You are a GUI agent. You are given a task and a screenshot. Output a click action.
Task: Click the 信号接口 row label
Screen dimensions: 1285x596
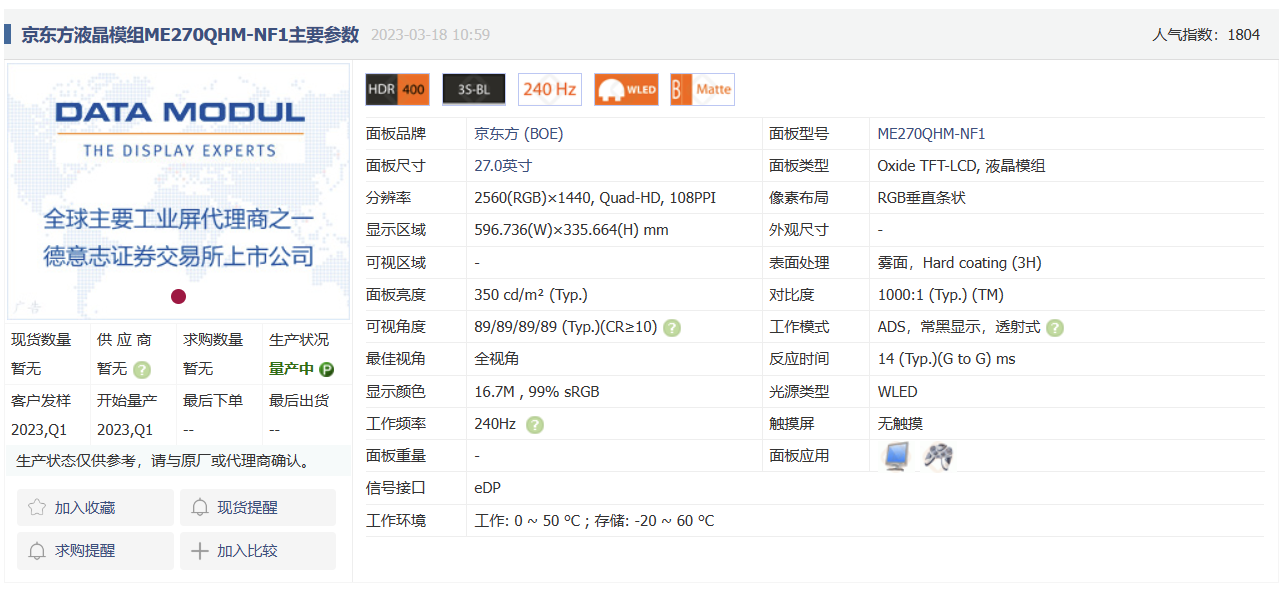[x=396, y=488]
